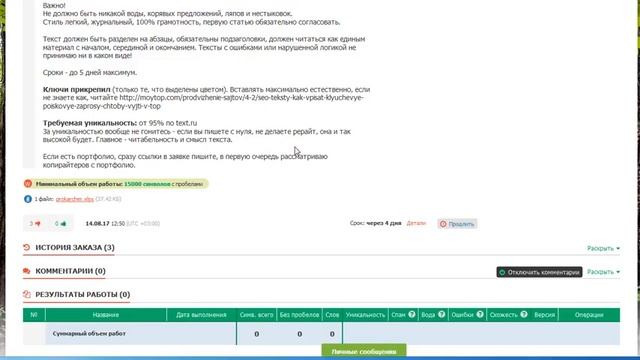Click the thumbs-up like counter
This screenshot has width=640, height=360.
(60, 224)
